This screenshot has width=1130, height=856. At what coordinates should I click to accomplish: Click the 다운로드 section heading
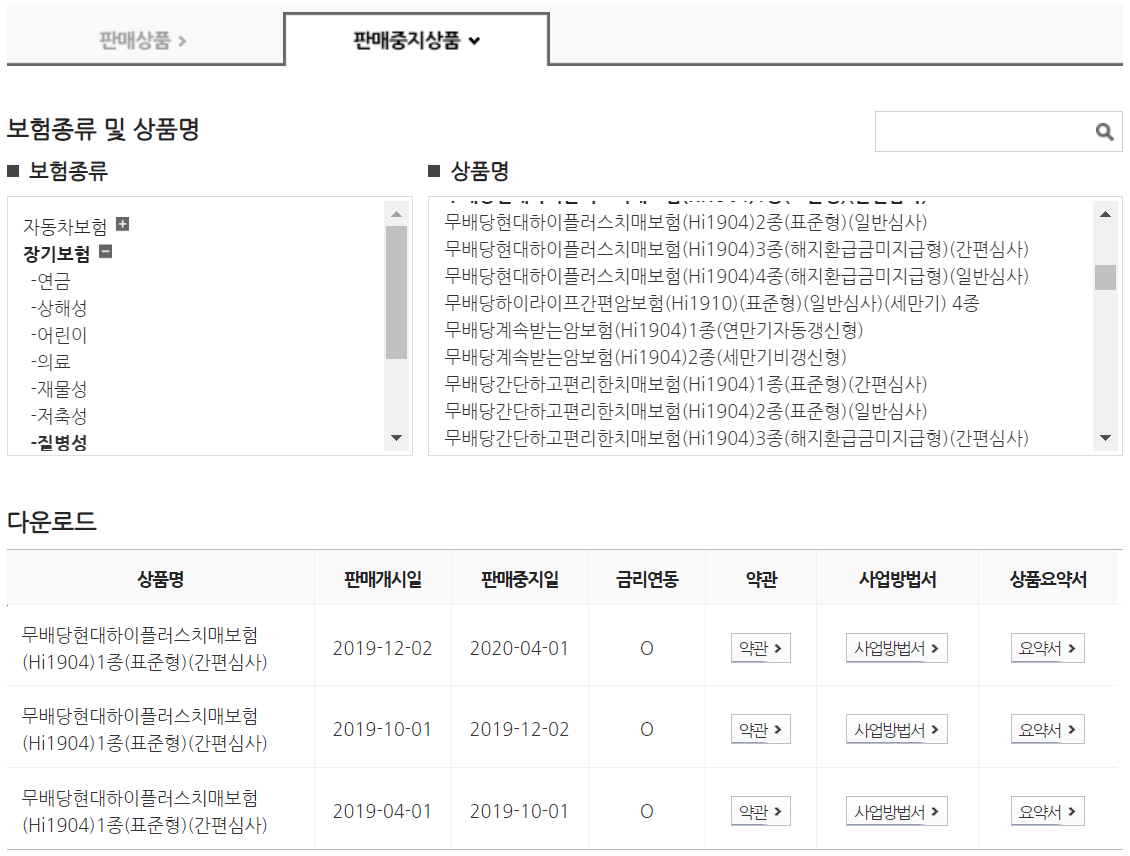point(52,521)
